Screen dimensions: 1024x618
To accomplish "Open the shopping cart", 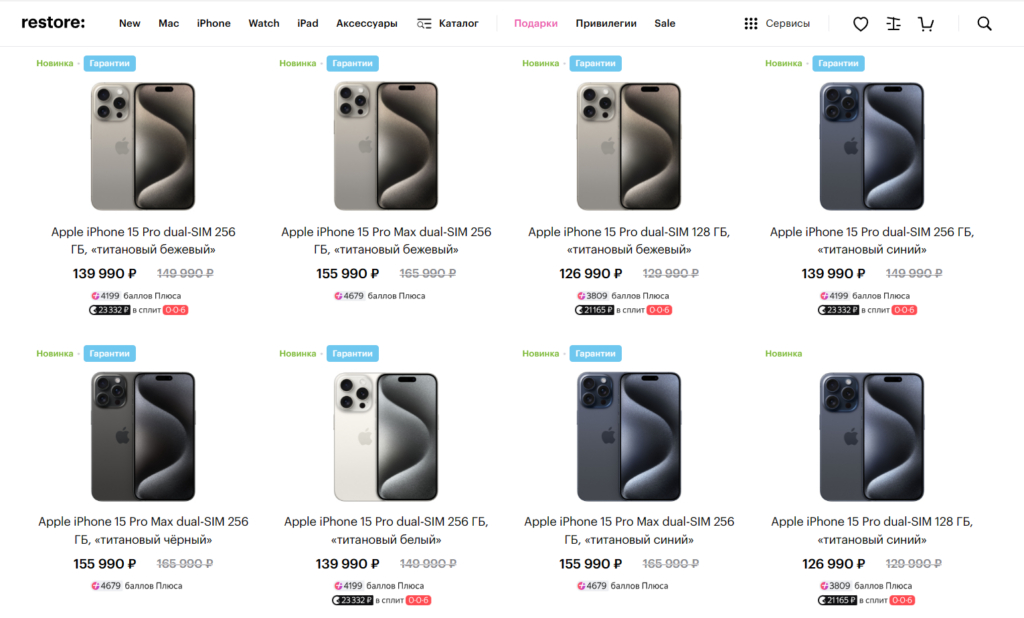I will tap(926, 24).
